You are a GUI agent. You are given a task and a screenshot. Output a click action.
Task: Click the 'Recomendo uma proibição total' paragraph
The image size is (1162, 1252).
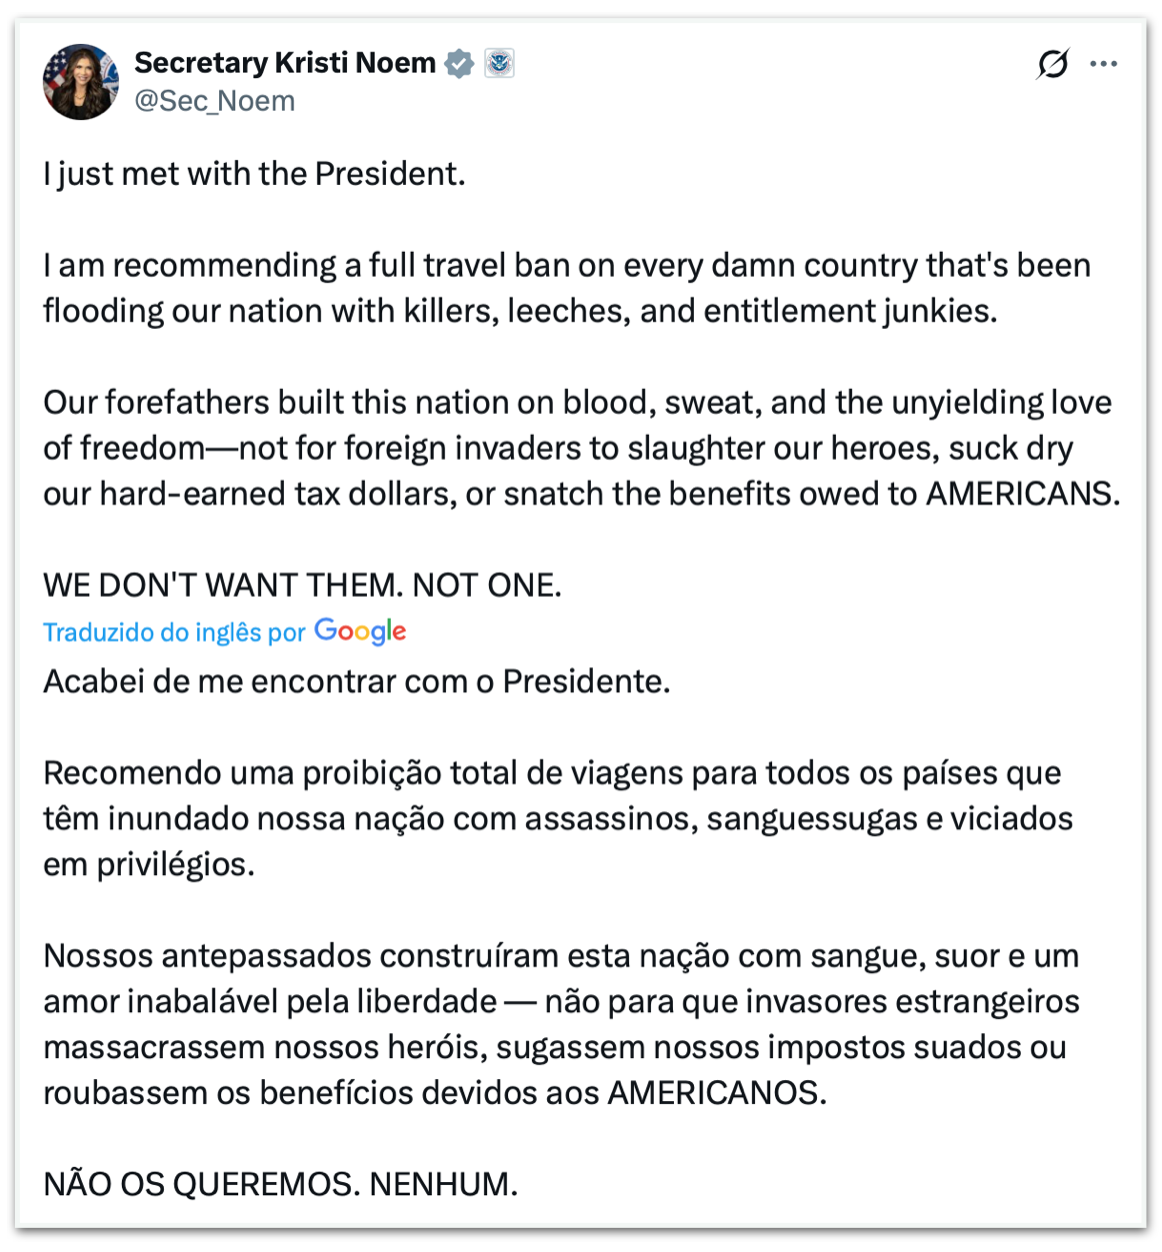(x=556, y=819)
